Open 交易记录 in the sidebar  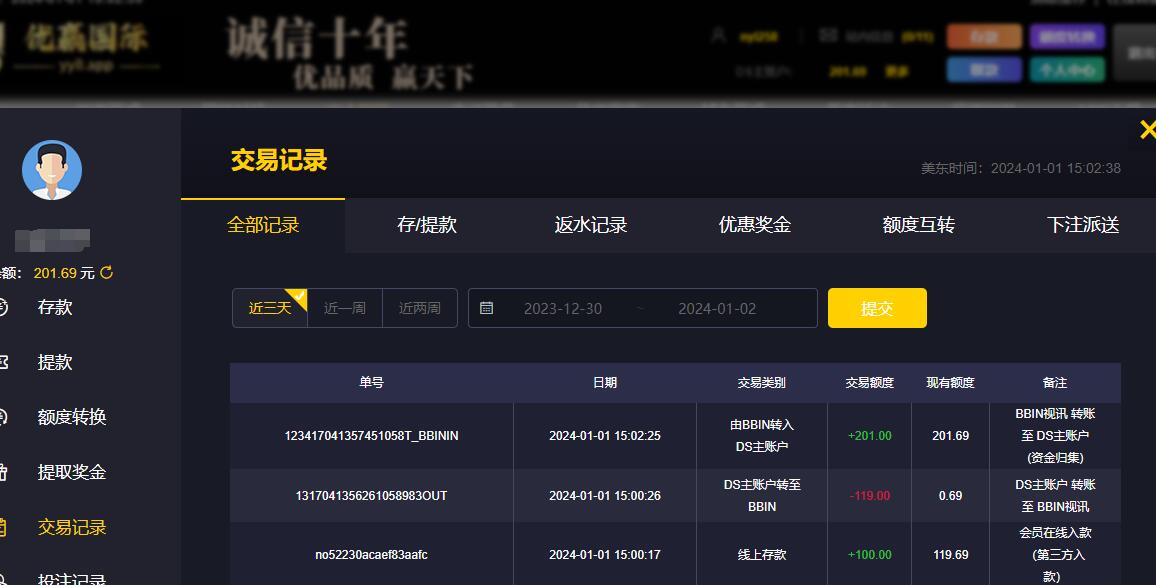point(72,527)
